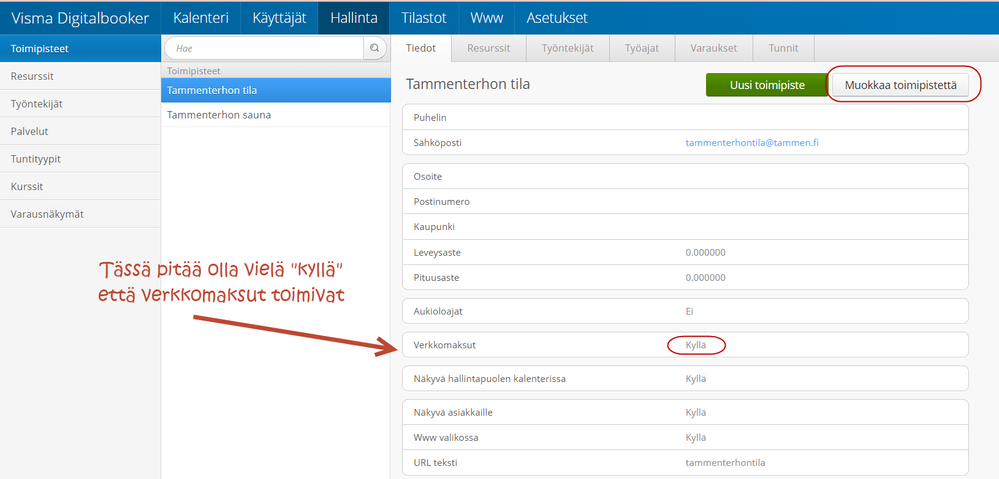This screenshot has height=479, width=999.
Task: Click the Puhelin row label
Action: (x=429, y=117)
